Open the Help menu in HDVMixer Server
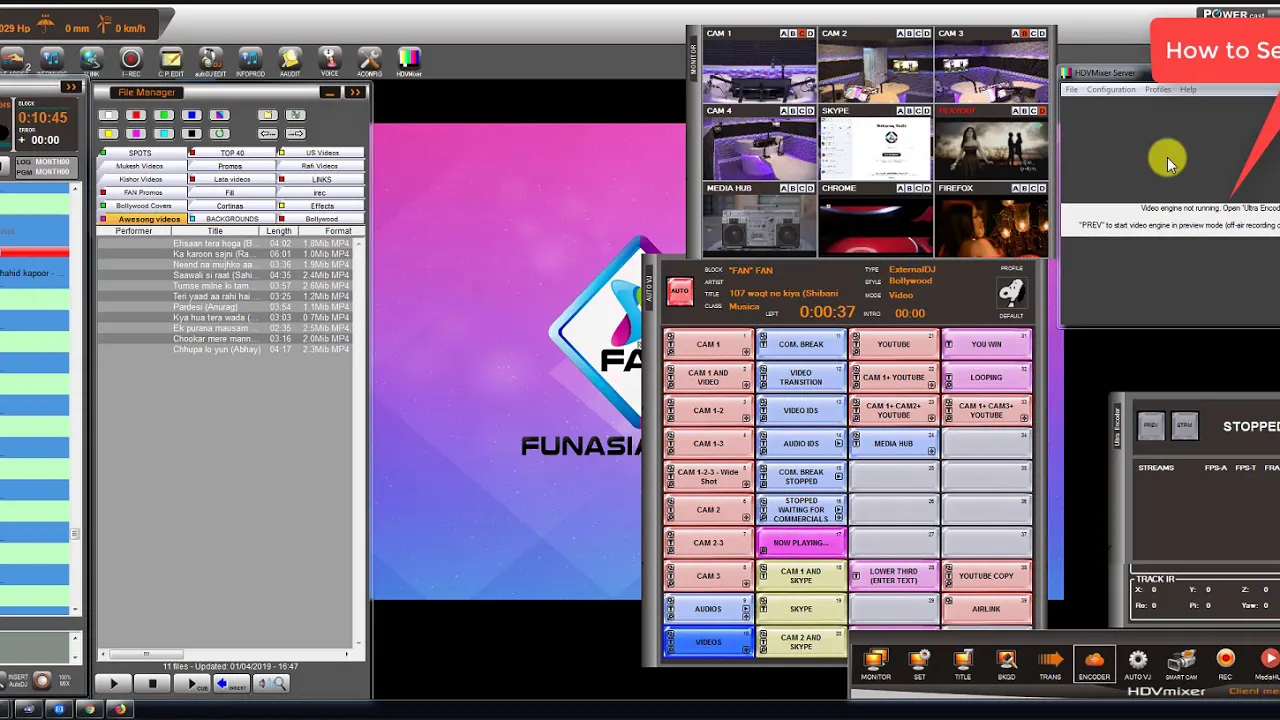The image size is (1280, 720). (x=1188, y=90)
